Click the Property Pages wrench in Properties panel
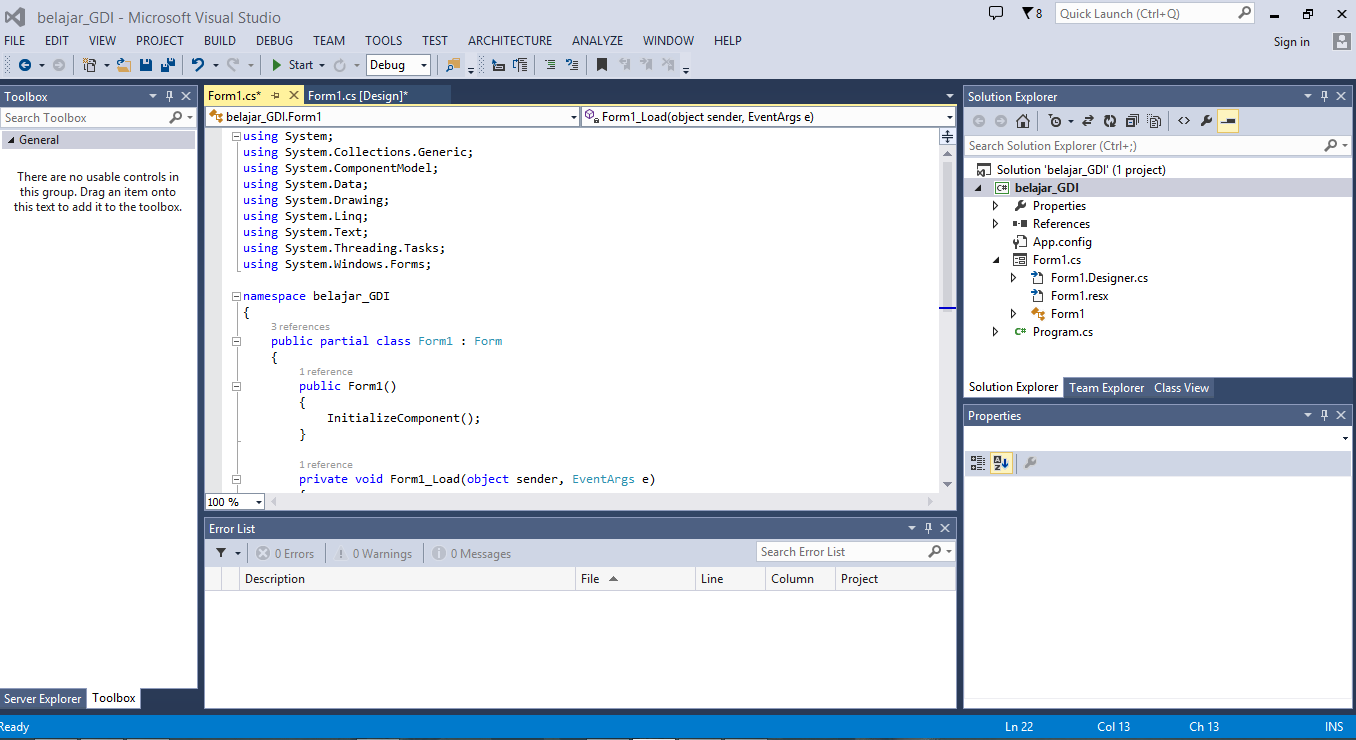This screenshot has width=1356, height=740. [x=1030, y=463]
